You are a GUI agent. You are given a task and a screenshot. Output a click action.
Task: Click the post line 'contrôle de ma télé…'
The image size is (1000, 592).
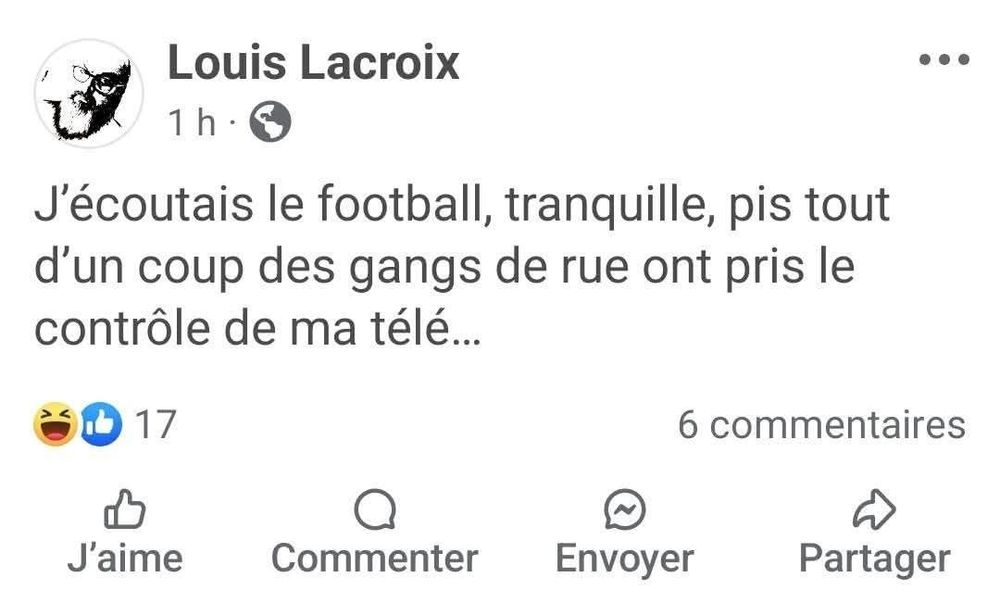(256, 329)
